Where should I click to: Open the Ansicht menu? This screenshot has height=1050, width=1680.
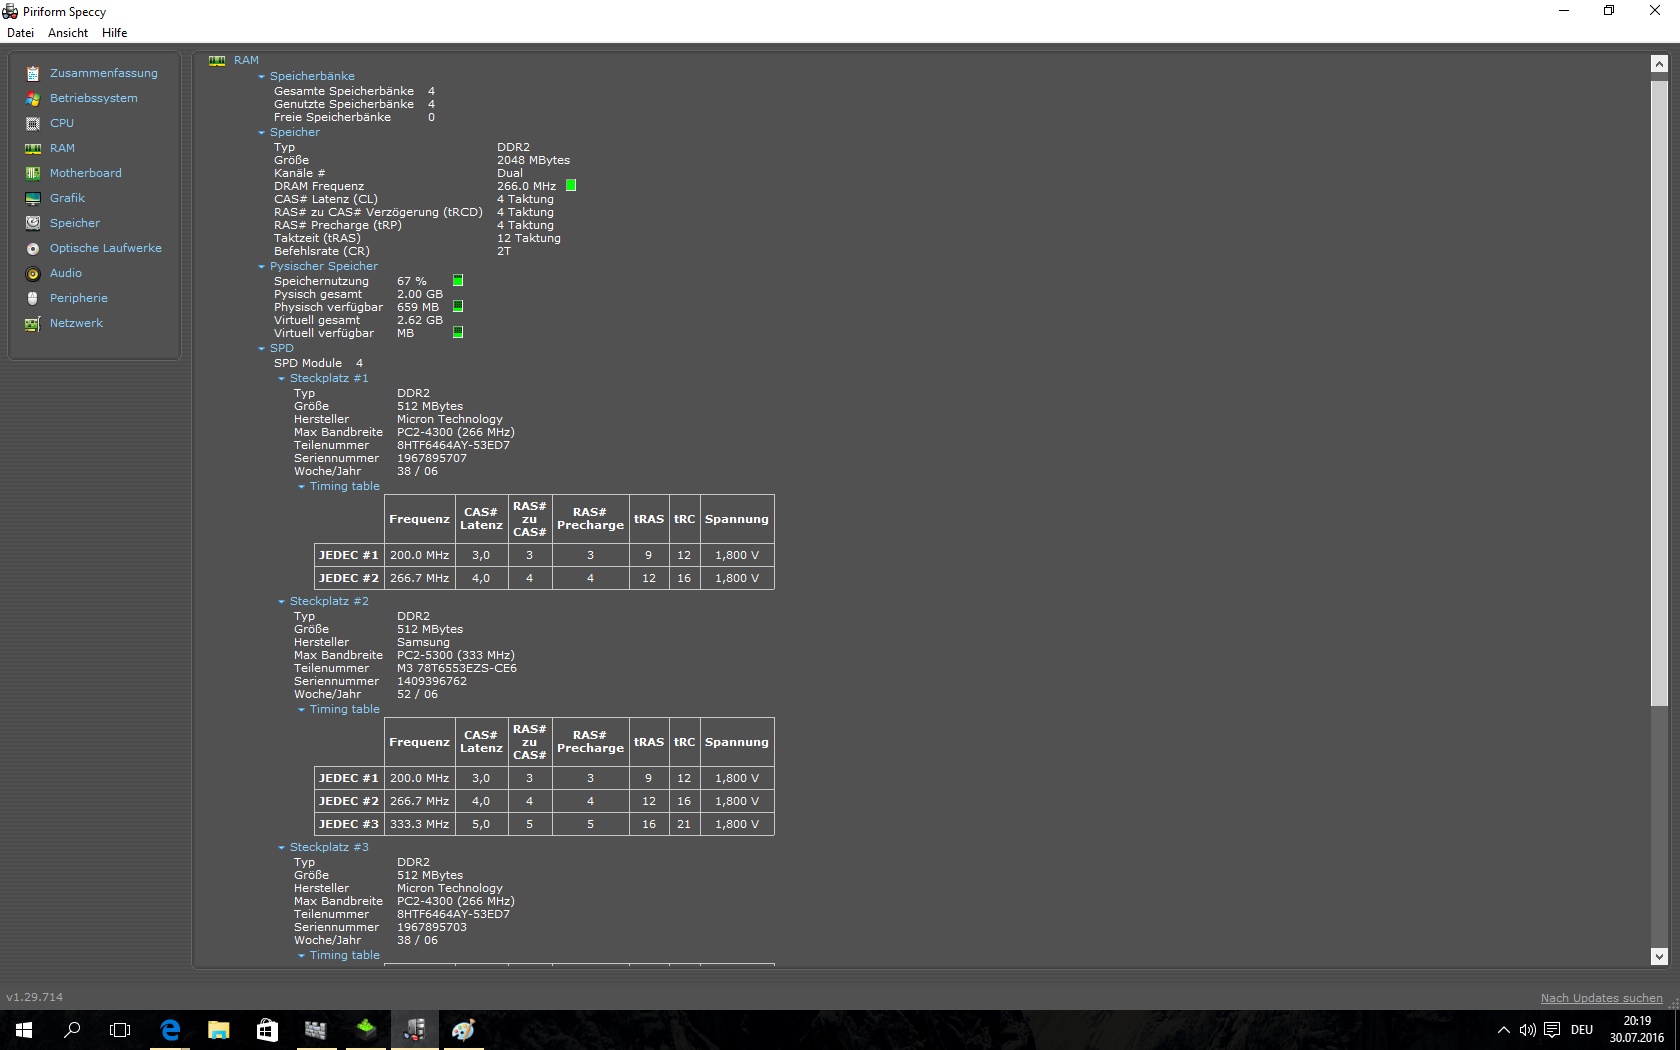[68, 33]
